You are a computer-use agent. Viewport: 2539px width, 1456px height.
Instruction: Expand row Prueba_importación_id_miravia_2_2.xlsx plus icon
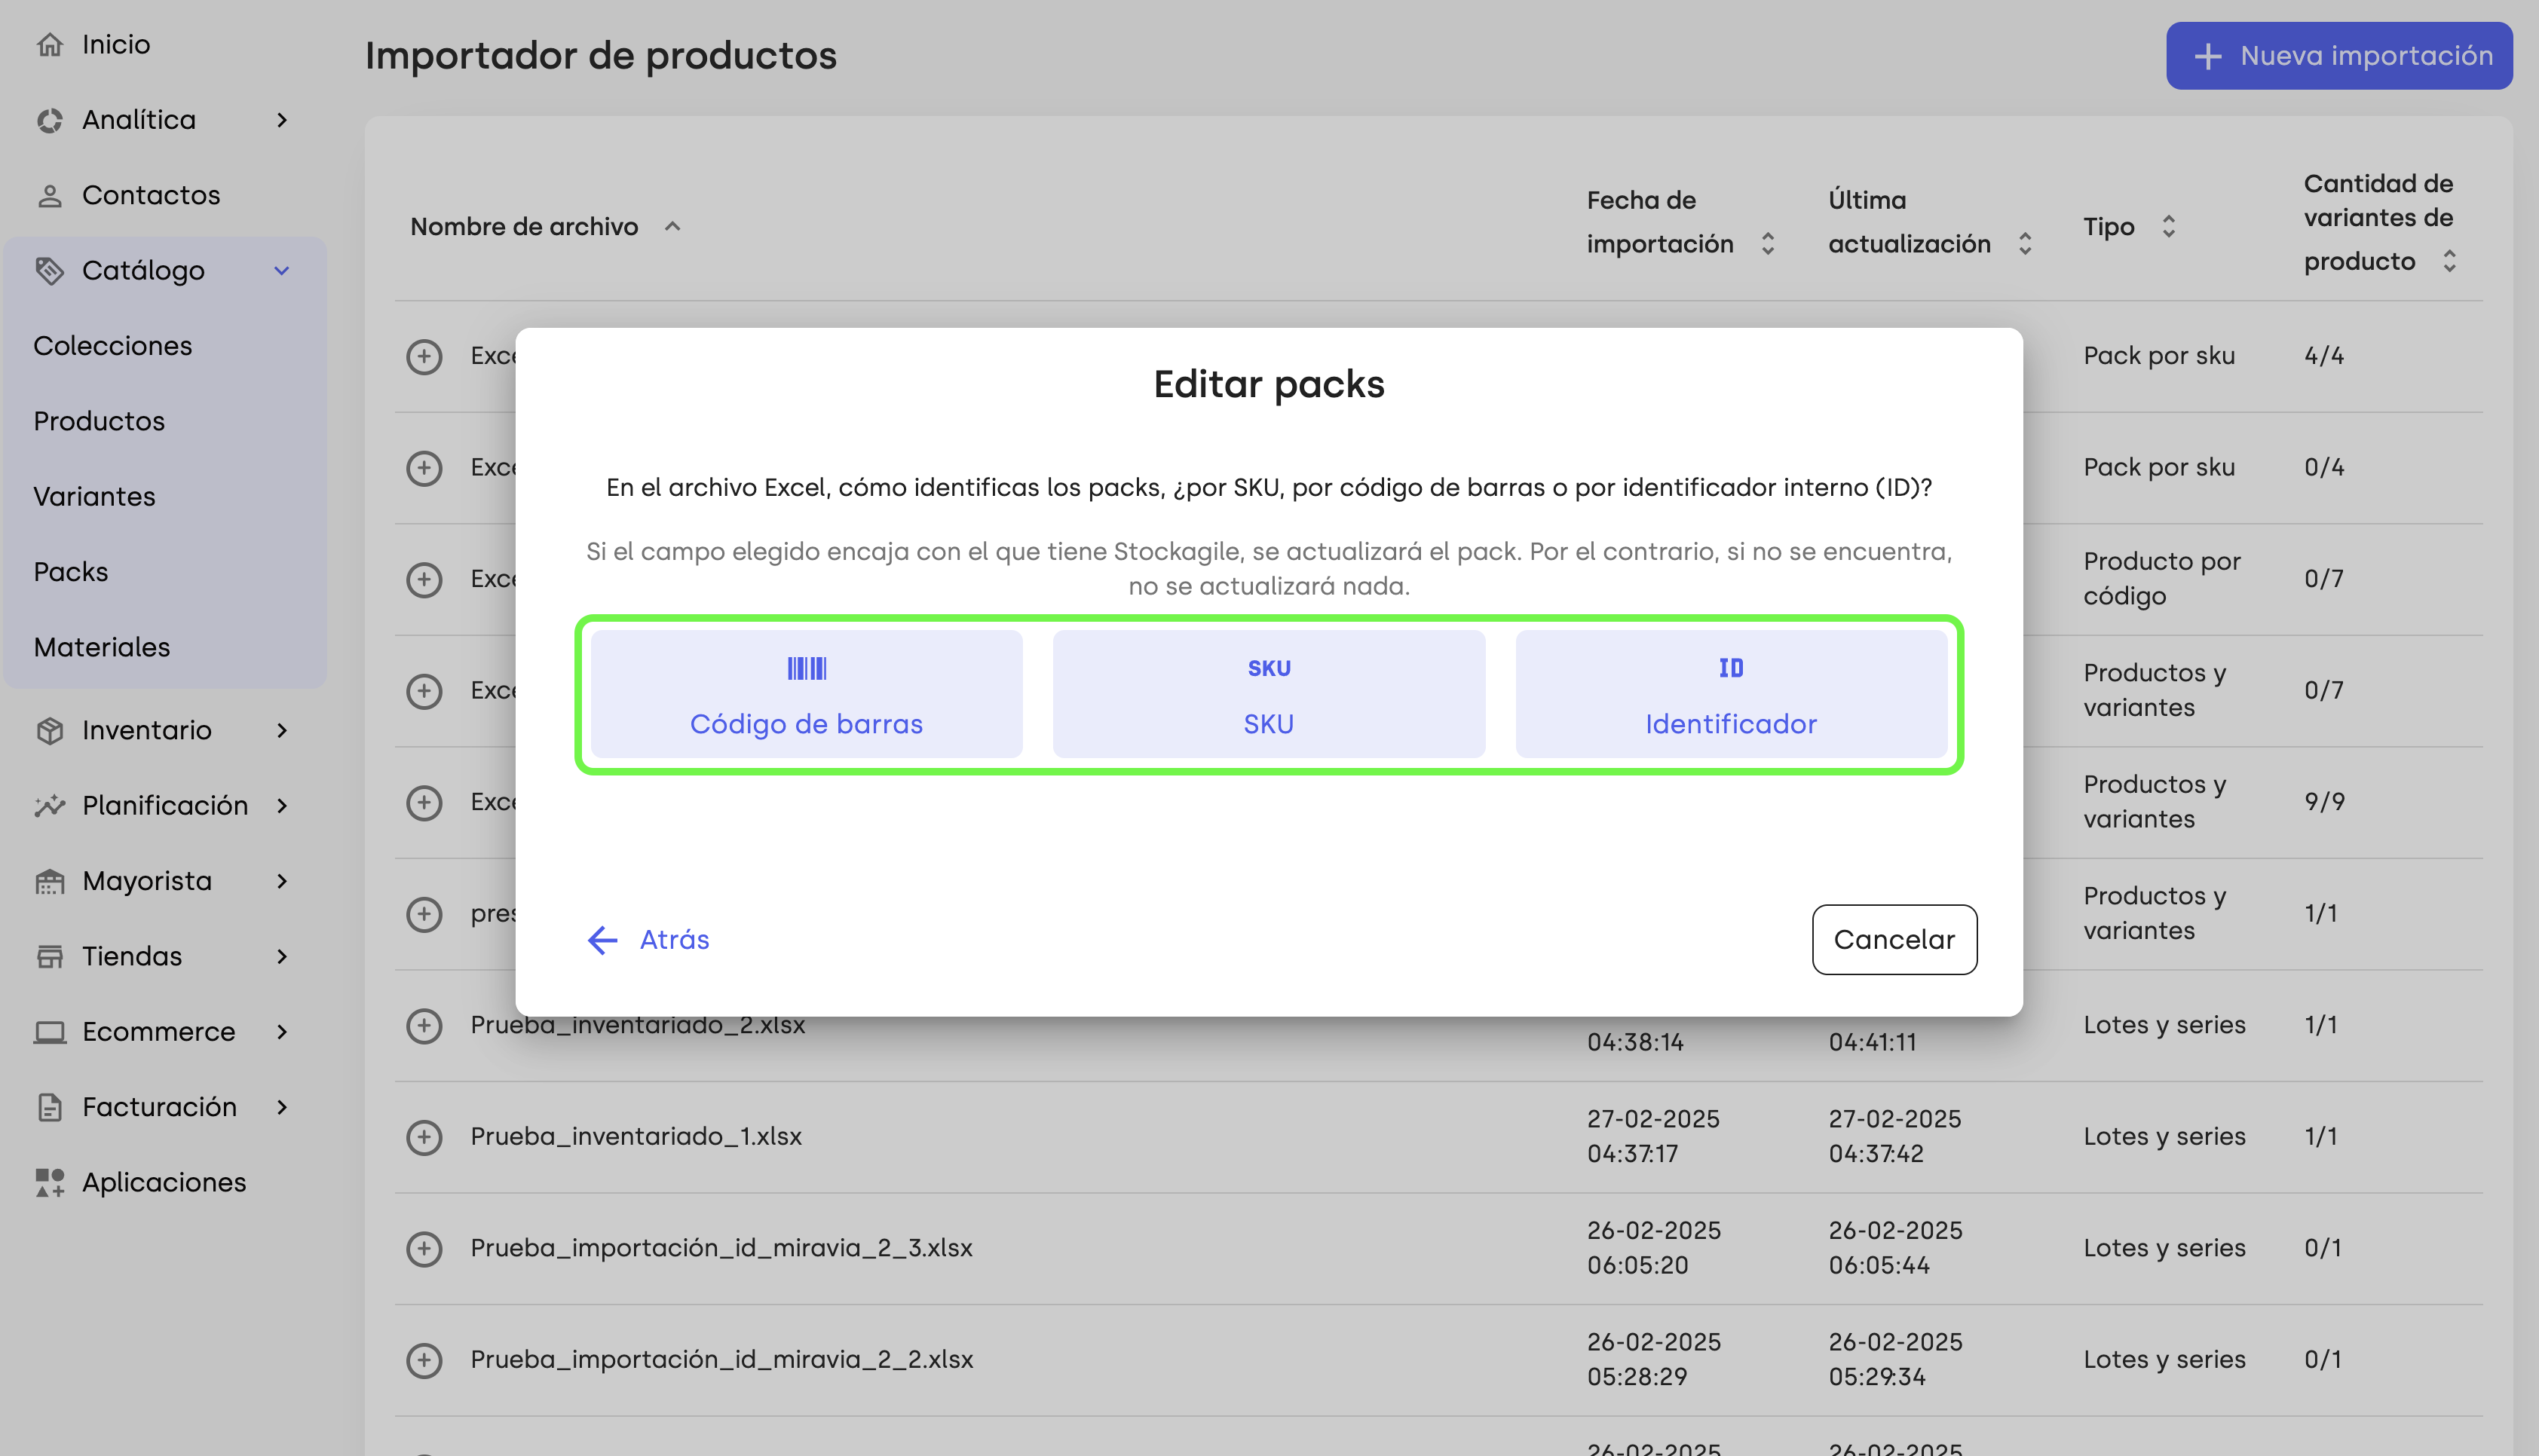pos(424,1360)
